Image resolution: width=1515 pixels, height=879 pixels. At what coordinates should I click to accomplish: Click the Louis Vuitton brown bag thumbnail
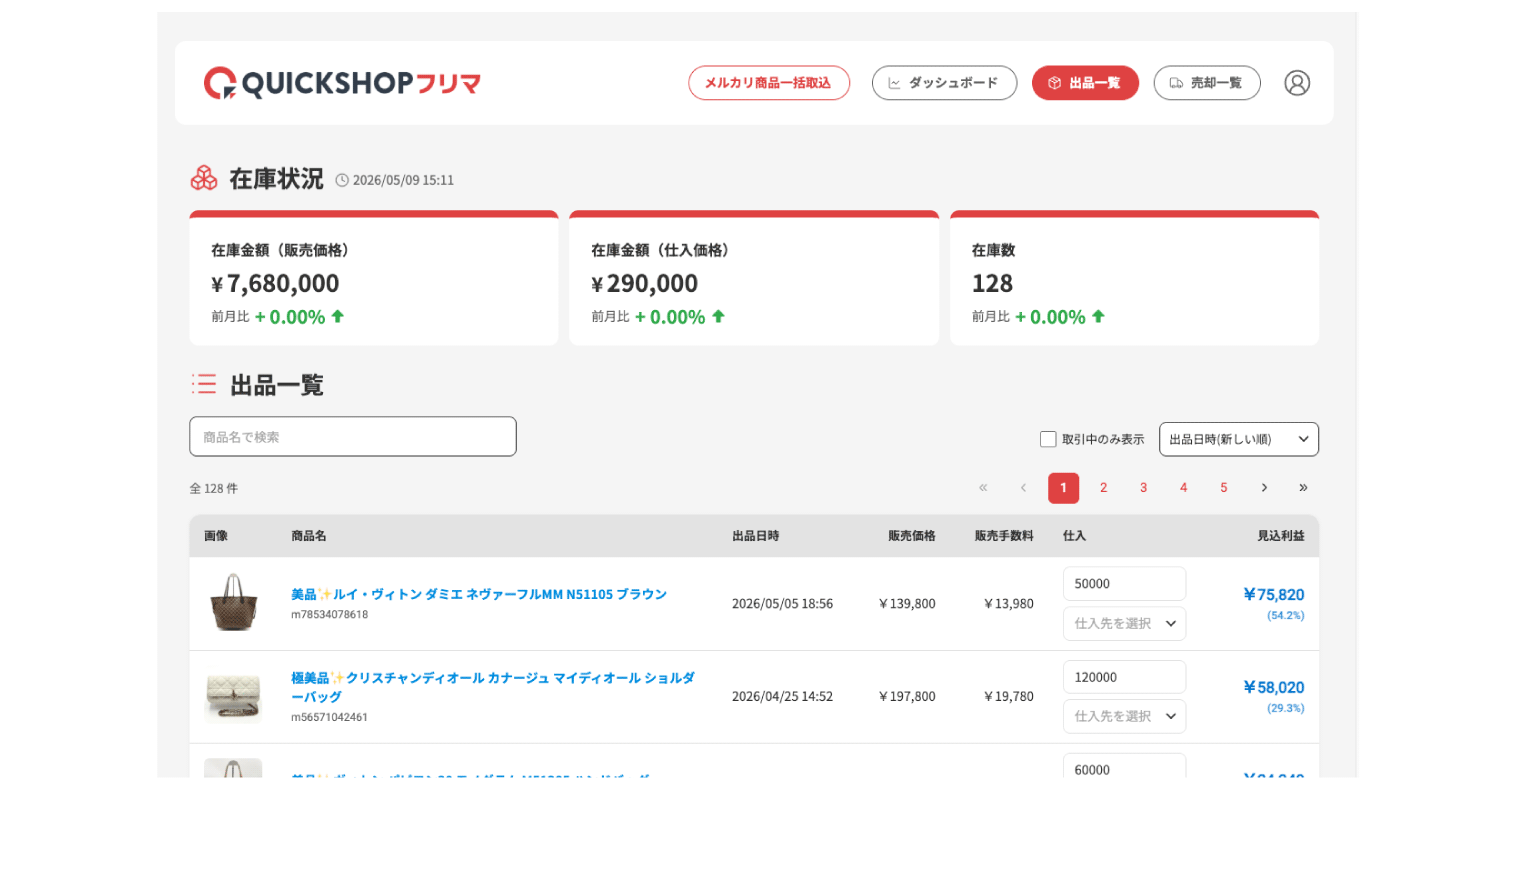coord(233,602)
